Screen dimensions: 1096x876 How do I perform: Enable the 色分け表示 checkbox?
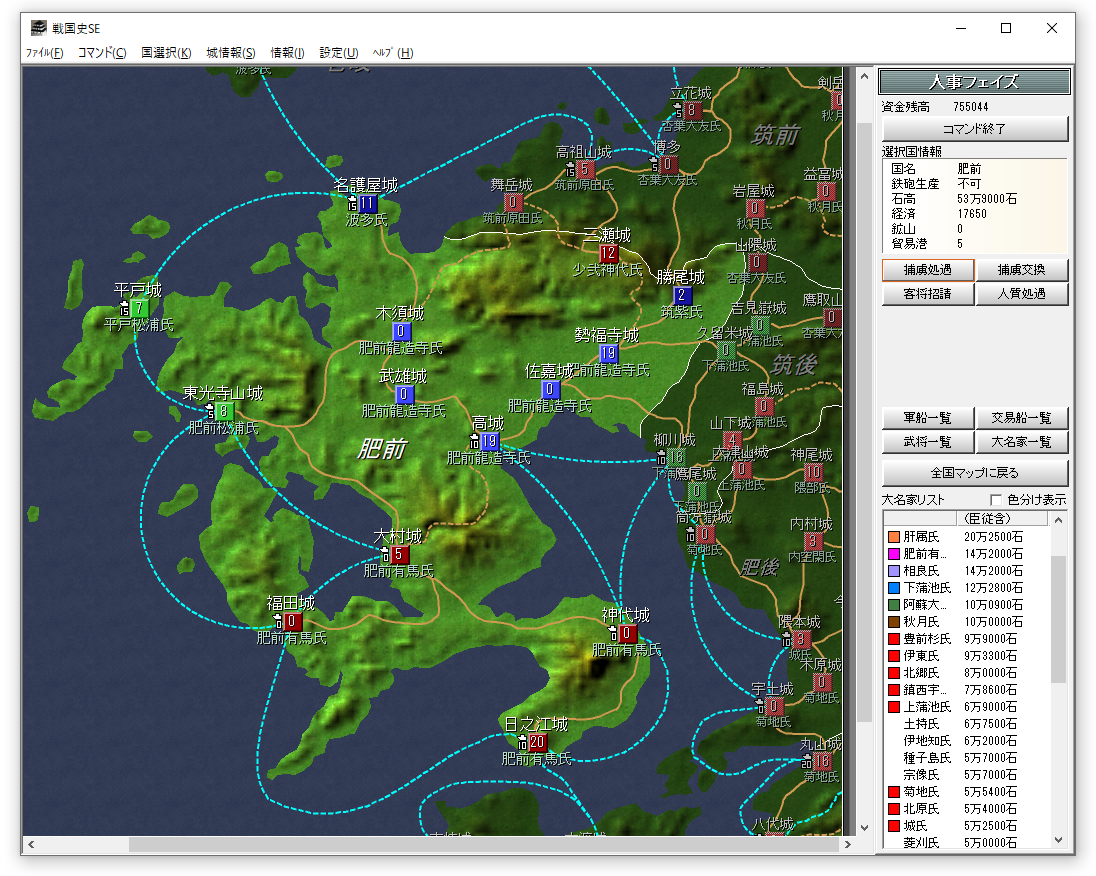(995, 500)
